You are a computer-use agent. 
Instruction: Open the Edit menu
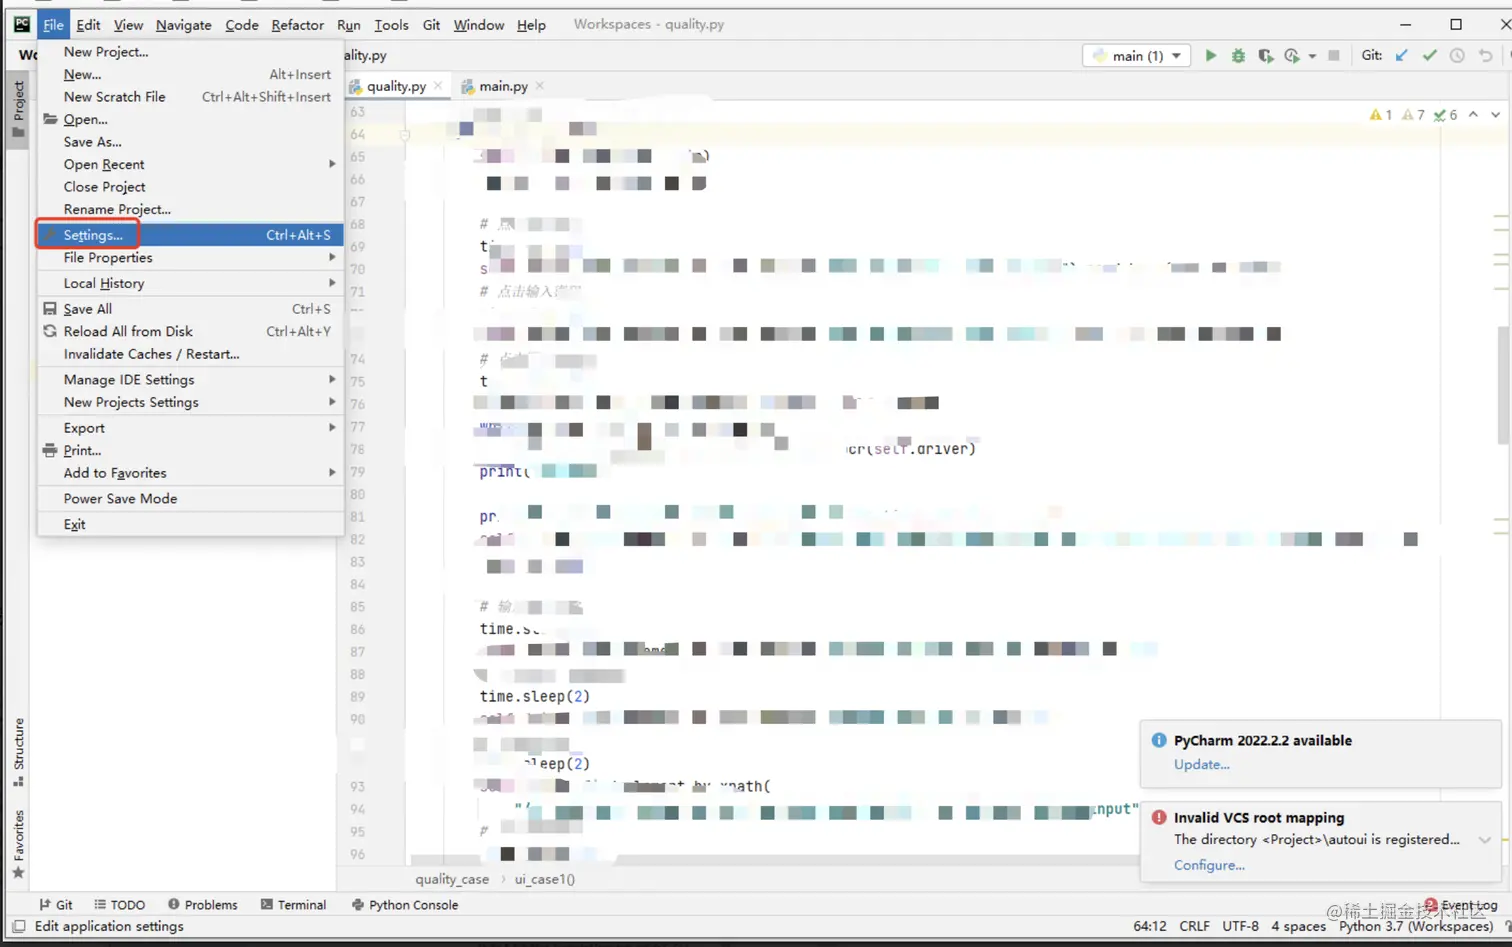[88, 25]
